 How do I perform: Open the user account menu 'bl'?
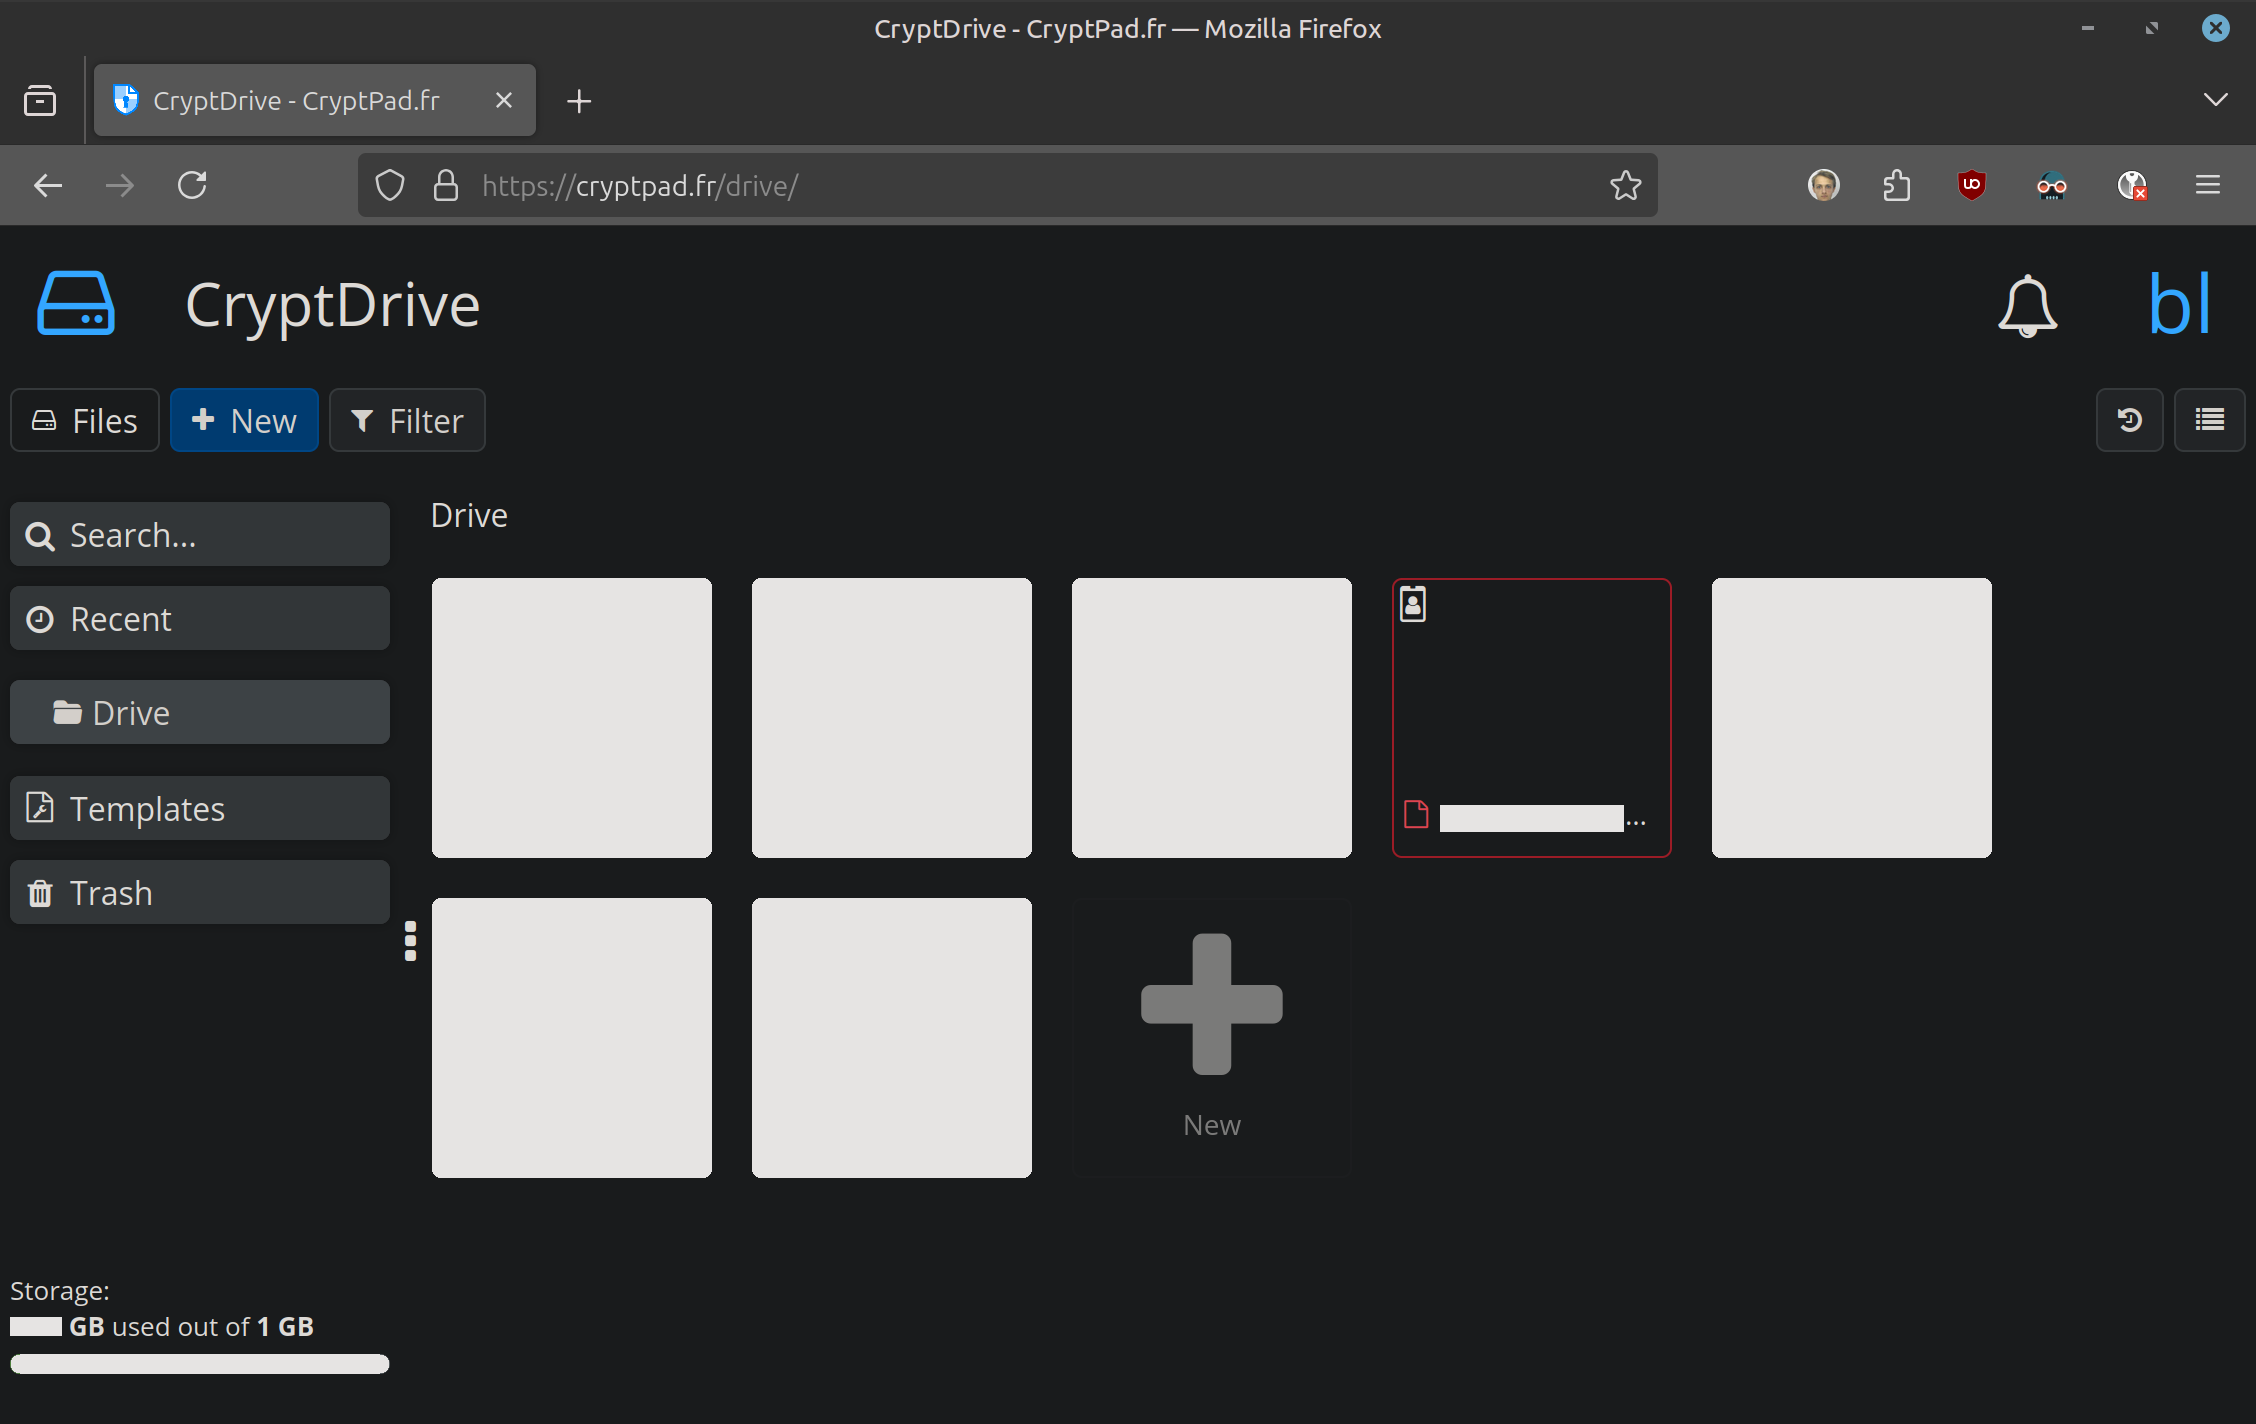2179,305
